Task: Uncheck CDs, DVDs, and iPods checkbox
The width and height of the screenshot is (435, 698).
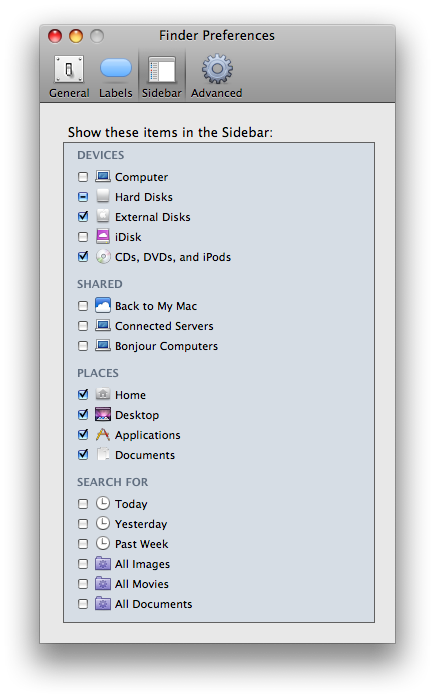Action: [x=83, y=257]
